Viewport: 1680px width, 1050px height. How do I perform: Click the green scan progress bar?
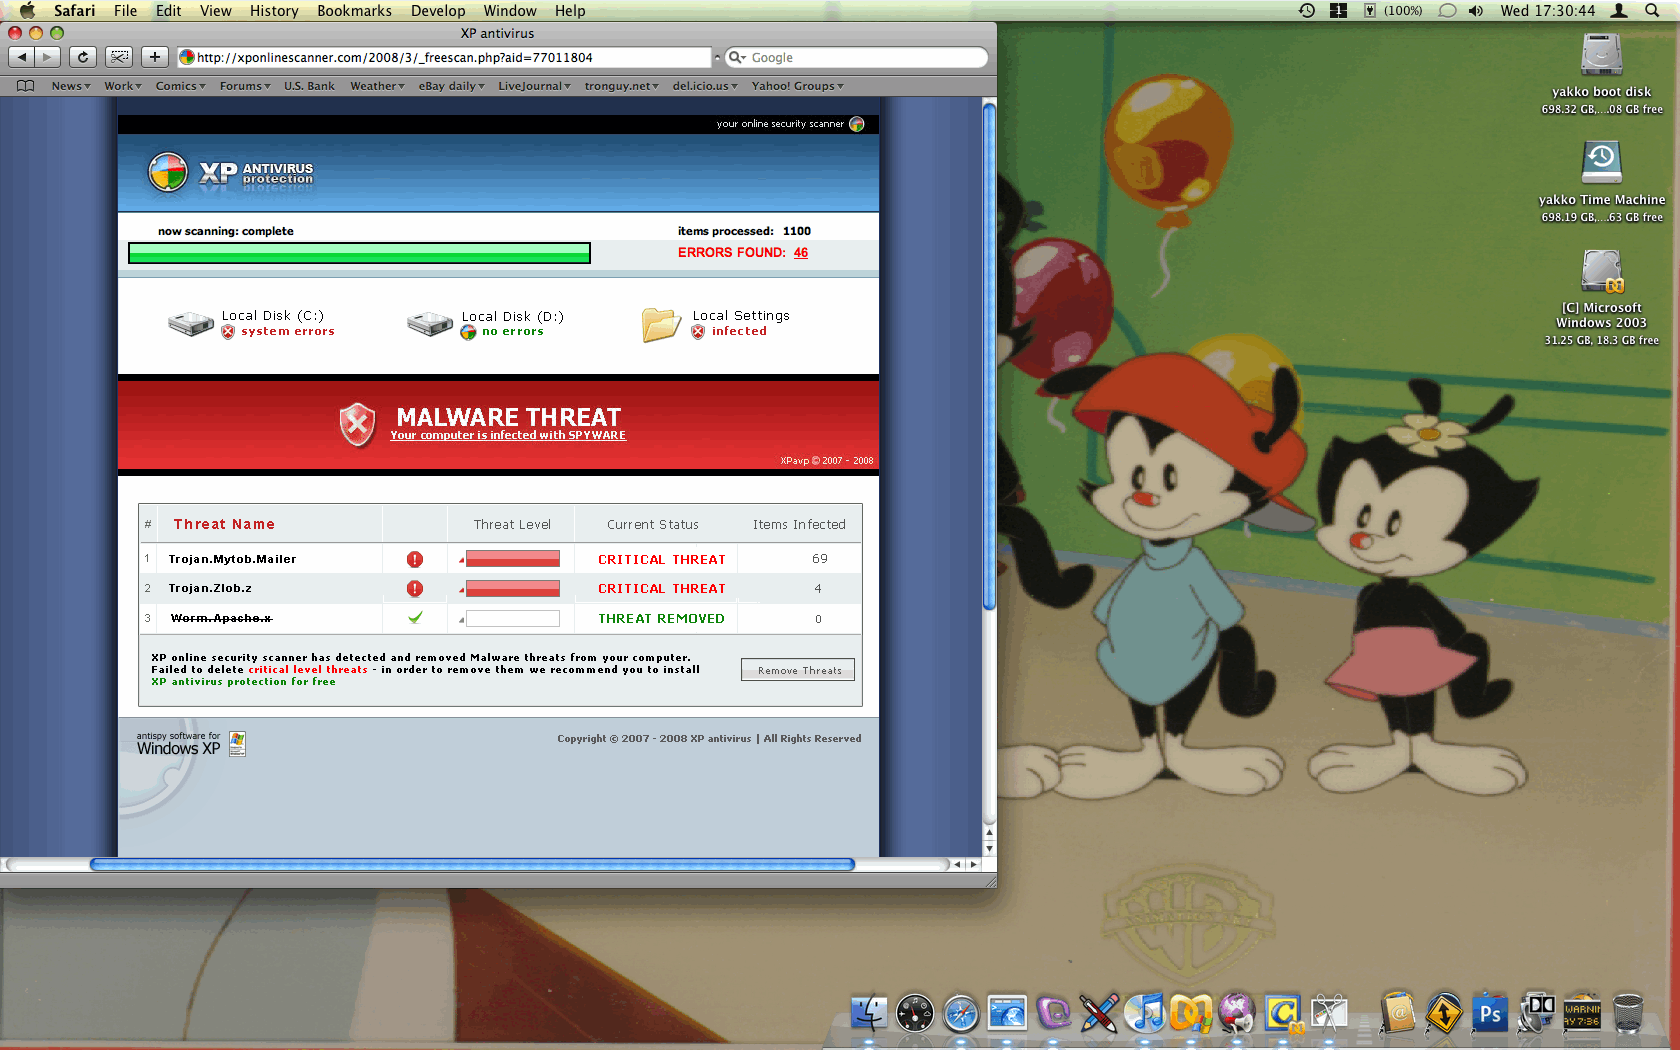click(x=359, y=253)
